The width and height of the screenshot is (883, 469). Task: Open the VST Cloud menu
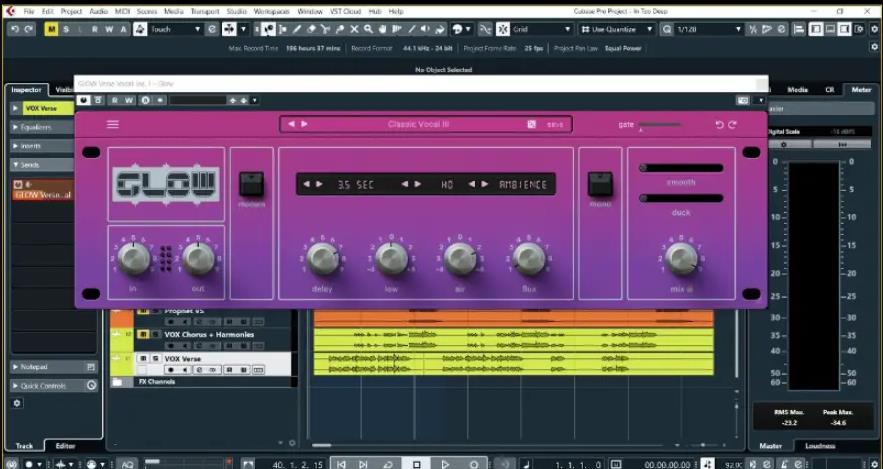(x=346, y=11)
